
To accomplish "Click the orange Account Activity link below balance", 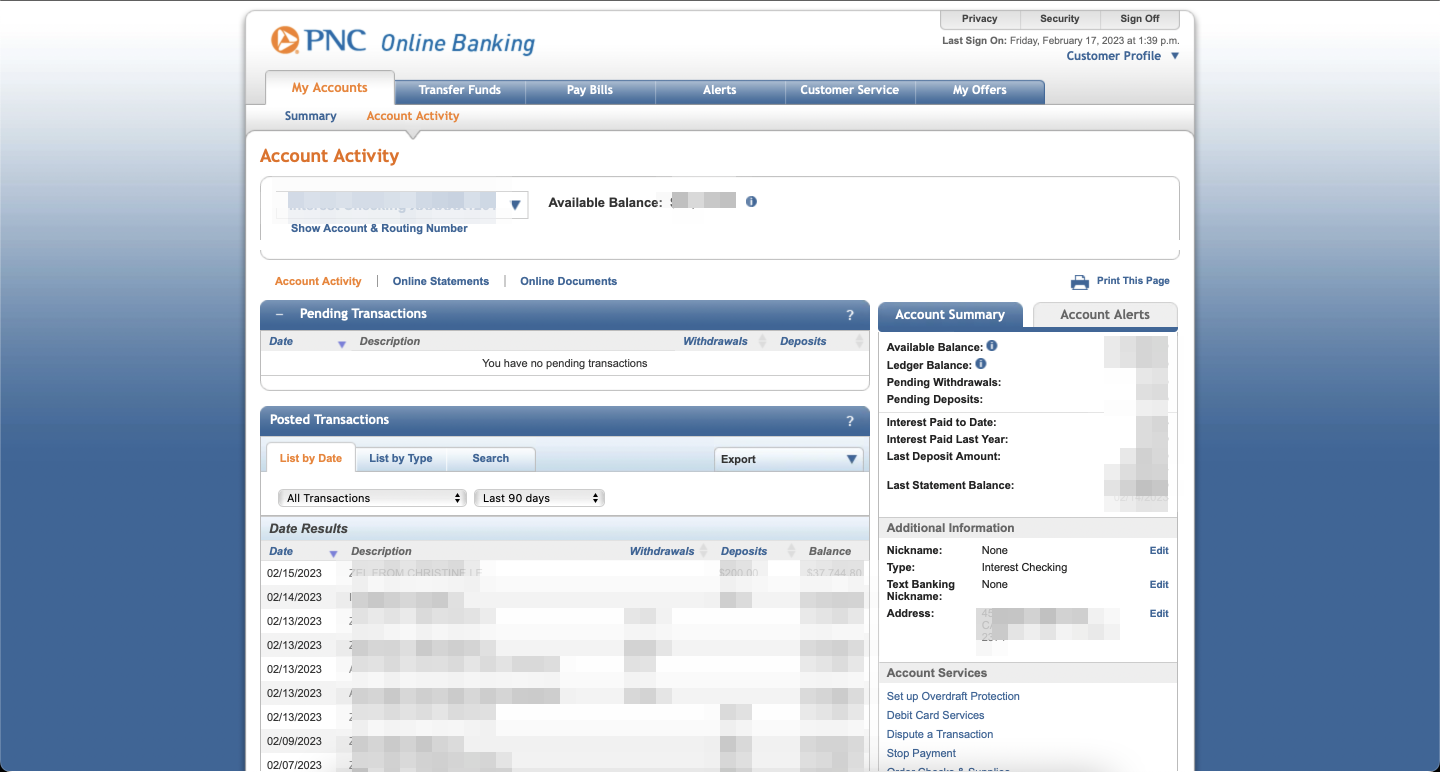I will coord(318,281).
